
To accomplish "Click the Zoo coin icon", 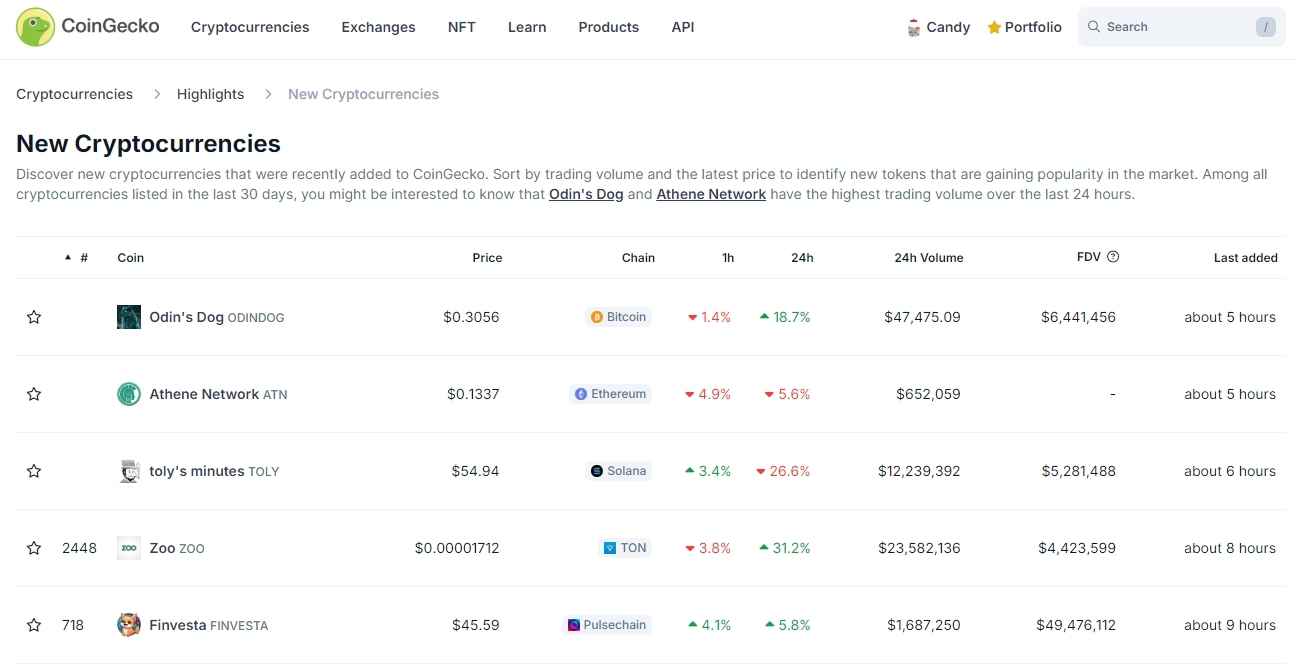I will tap(129, 548).
